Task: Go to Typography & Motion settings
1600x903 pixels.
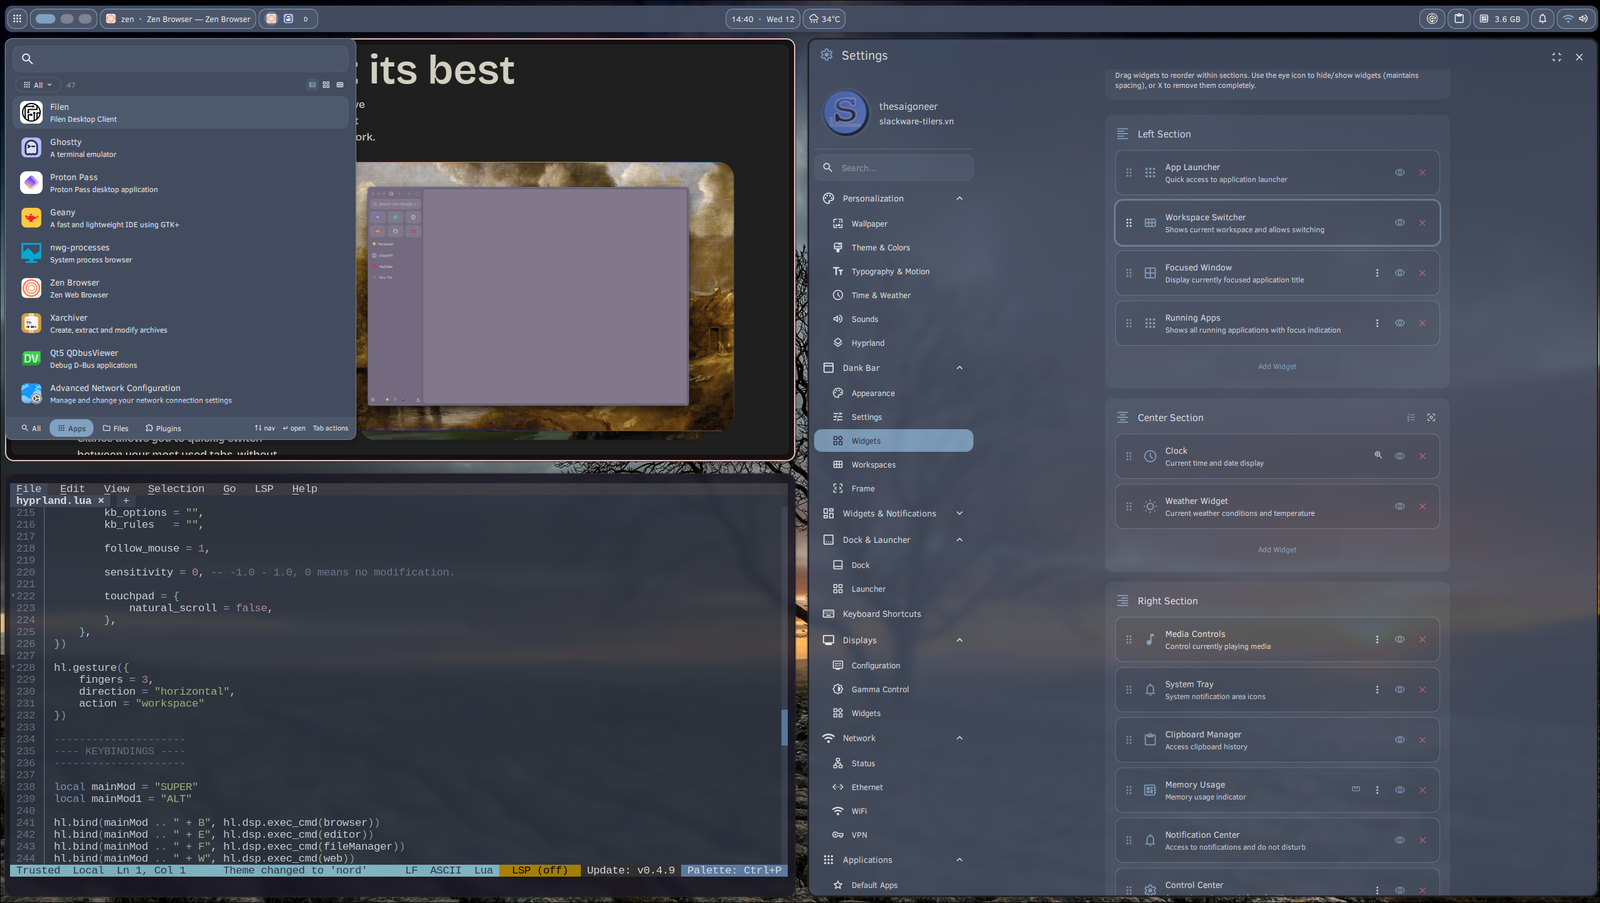Action: 893,272
